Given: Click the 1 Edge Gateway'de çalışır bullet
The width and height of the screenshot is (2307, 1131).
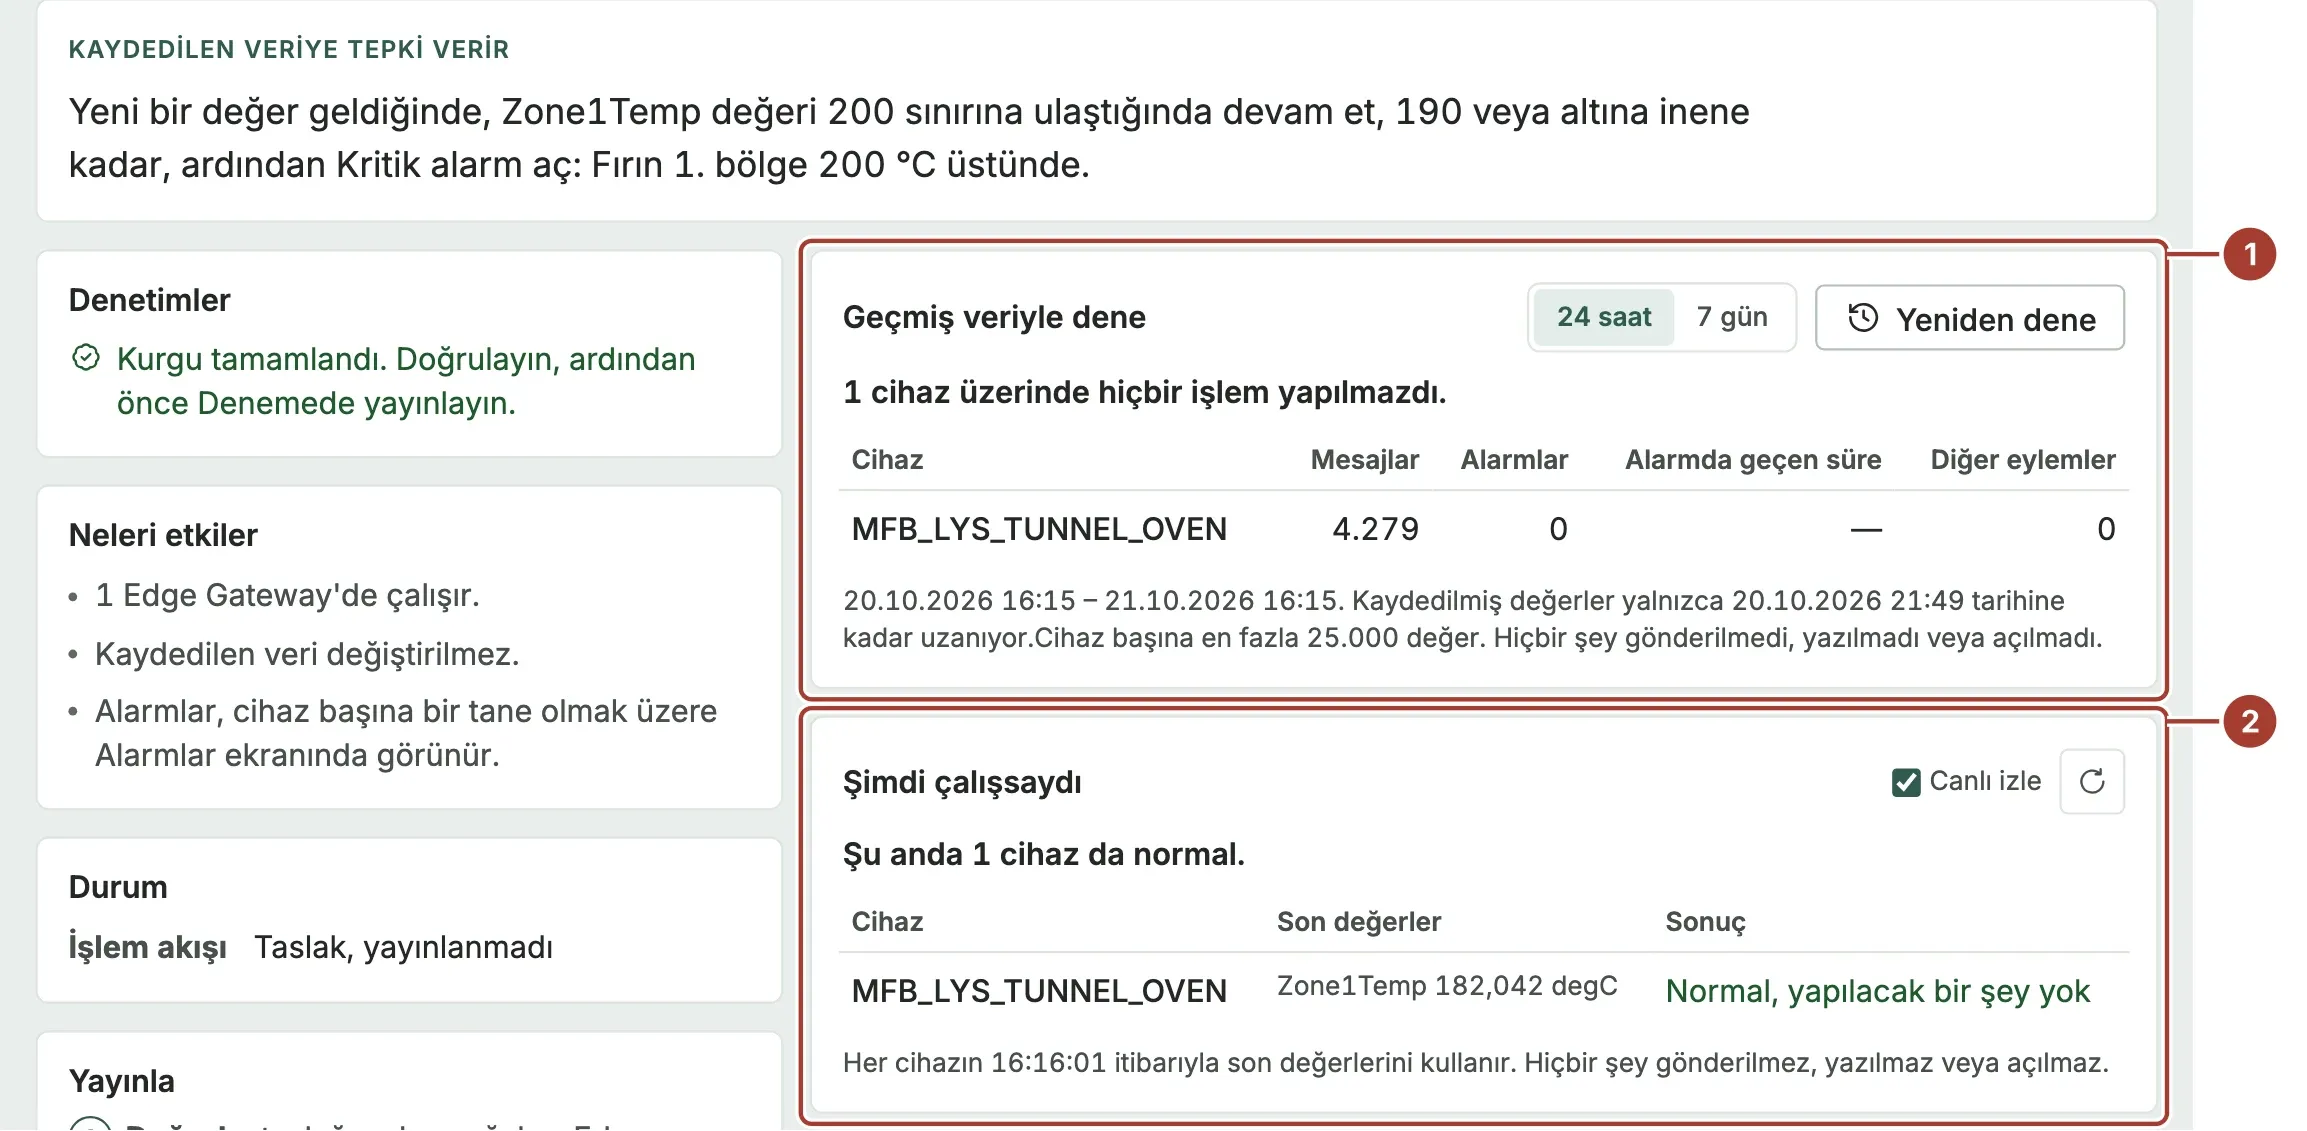Looking at the screenshot, I should pyautogui.click(x=287, y=595).
